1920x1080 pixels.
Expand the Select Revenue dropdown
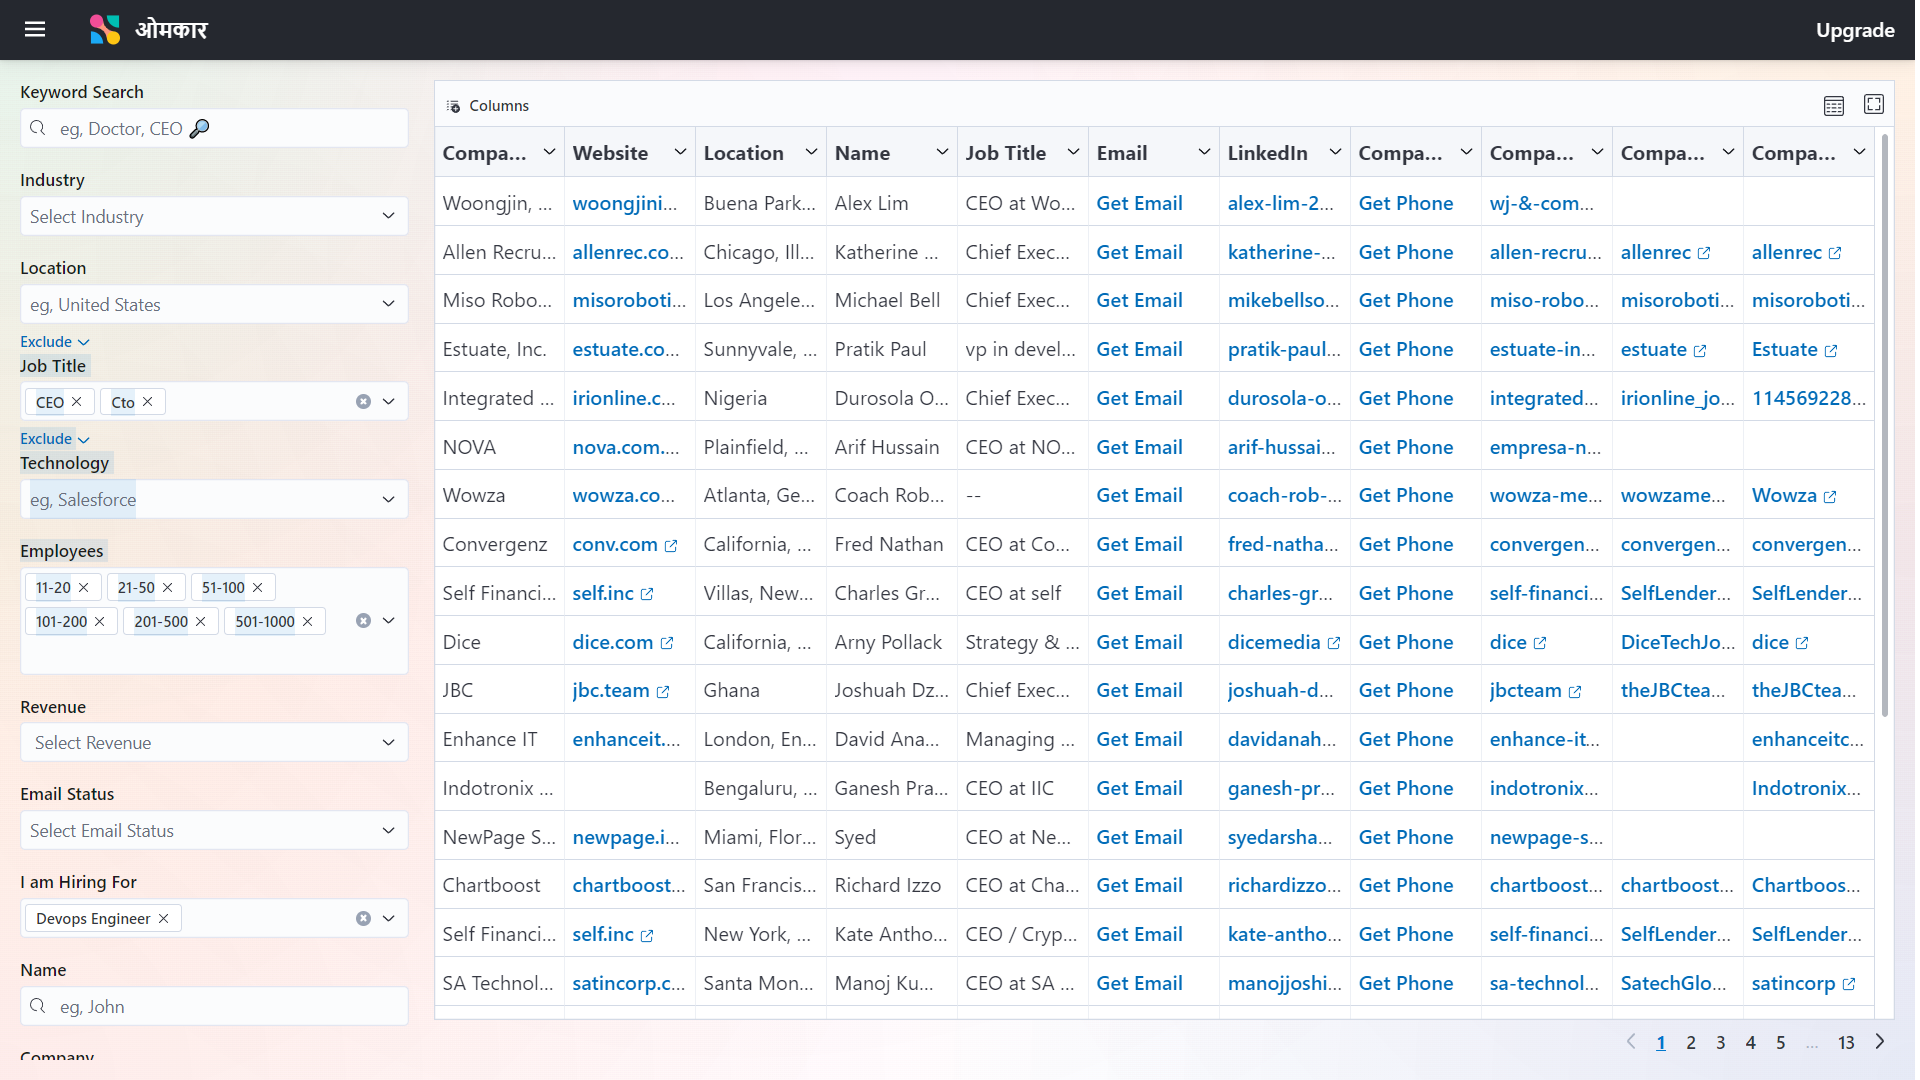point(214,743)
